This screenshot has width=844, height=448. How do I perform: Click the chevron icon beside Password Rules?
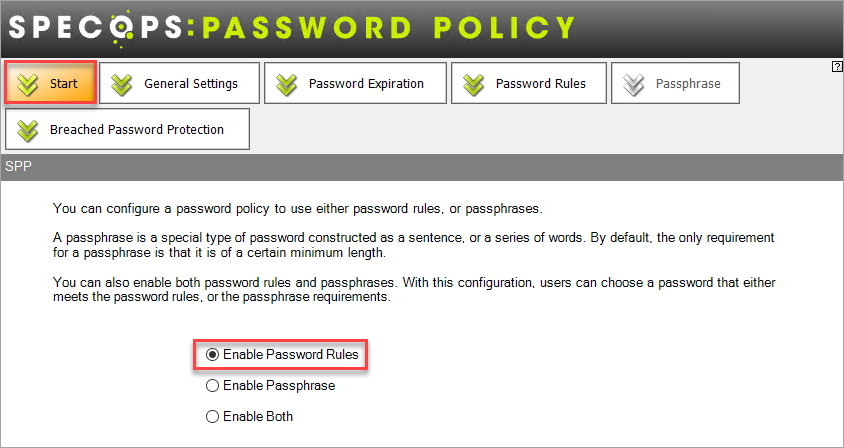point(474,85)
